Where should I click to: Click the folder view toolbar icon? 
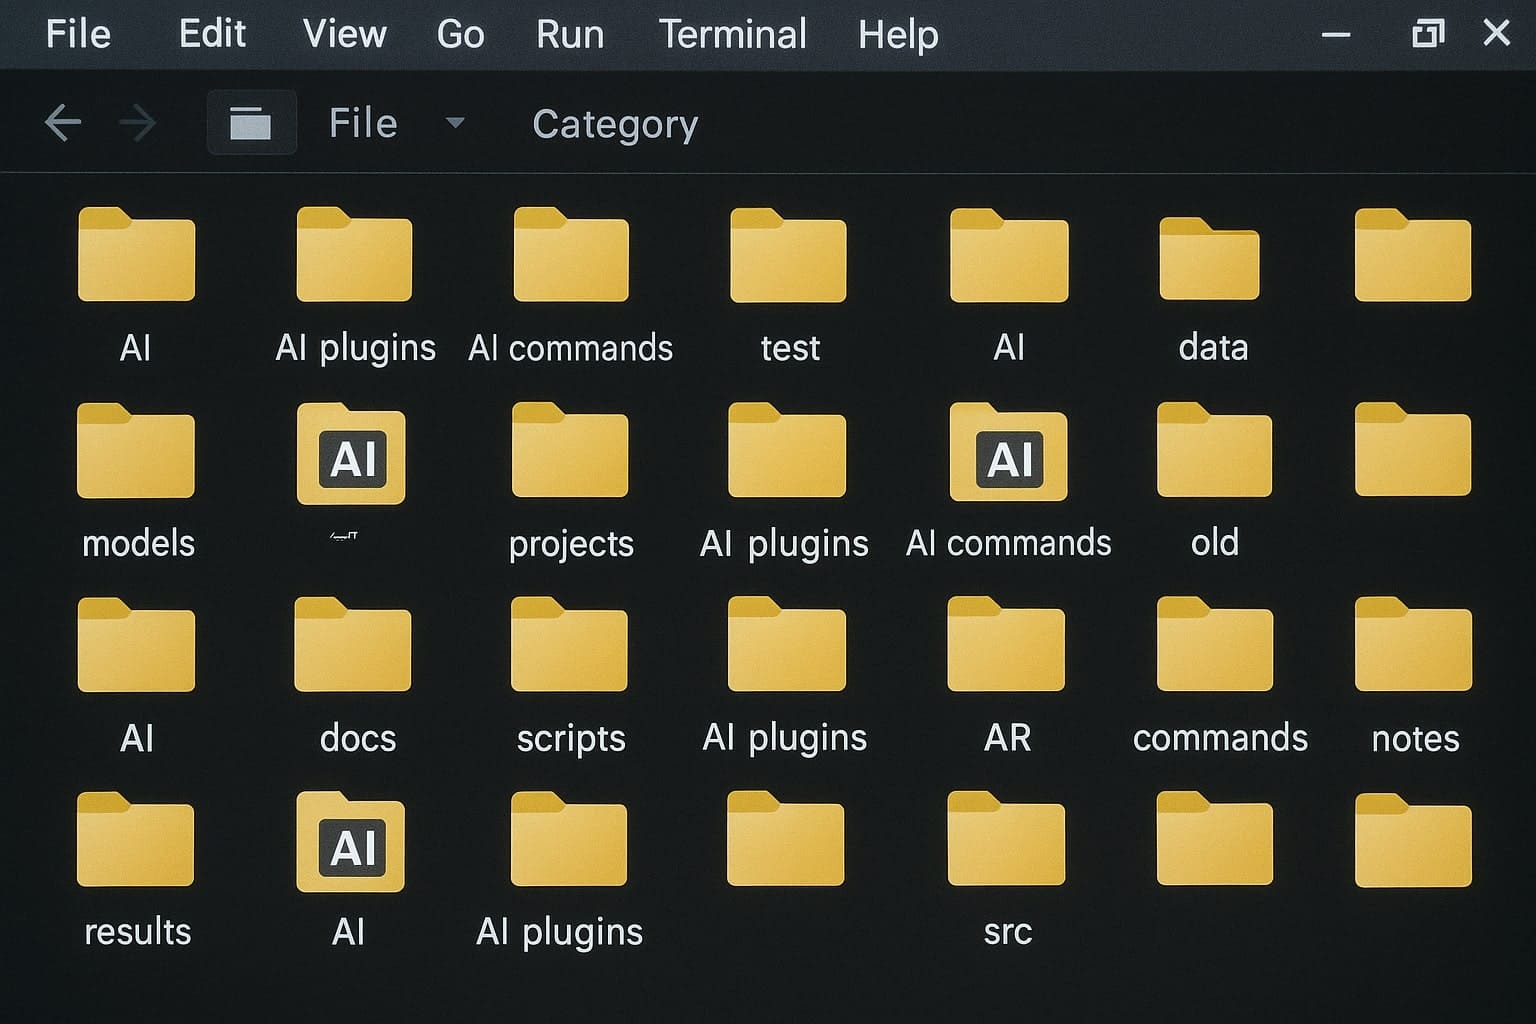(x=251, y=123)
